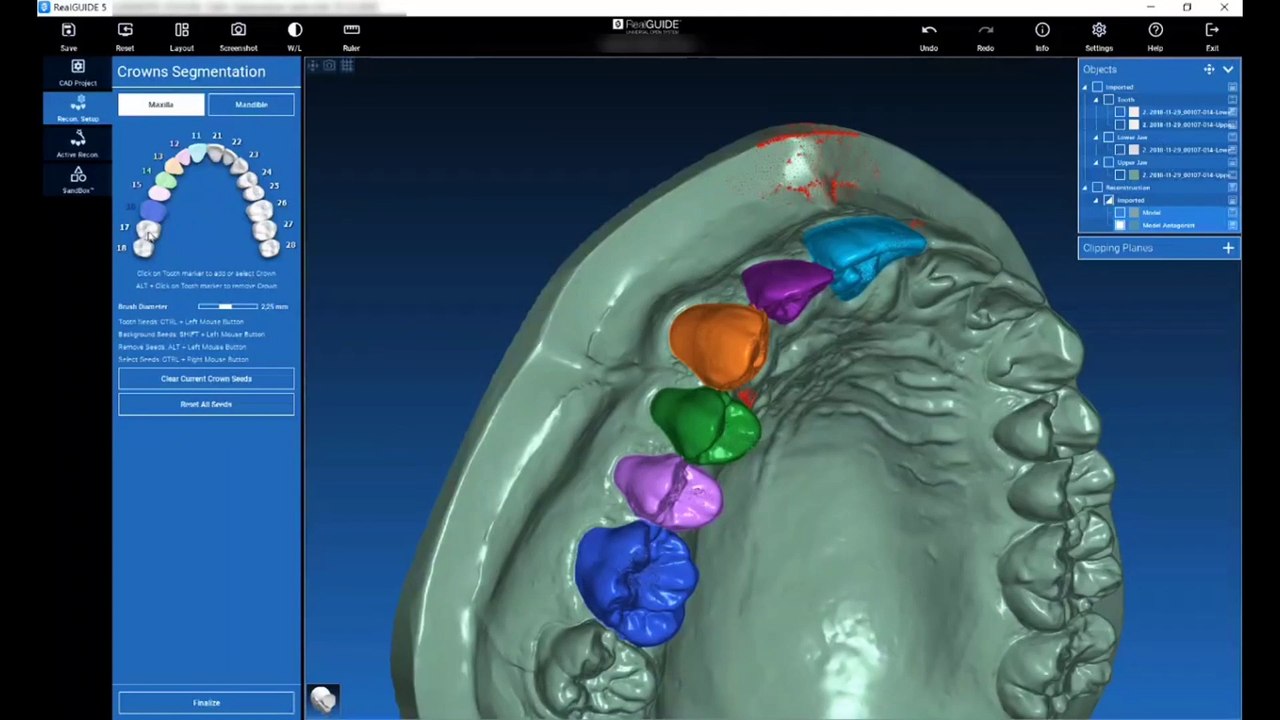Screen dimensions: 1280x720
Task: Collapse the Lower Jaw tree node
Action: (x=1096, y=138)
